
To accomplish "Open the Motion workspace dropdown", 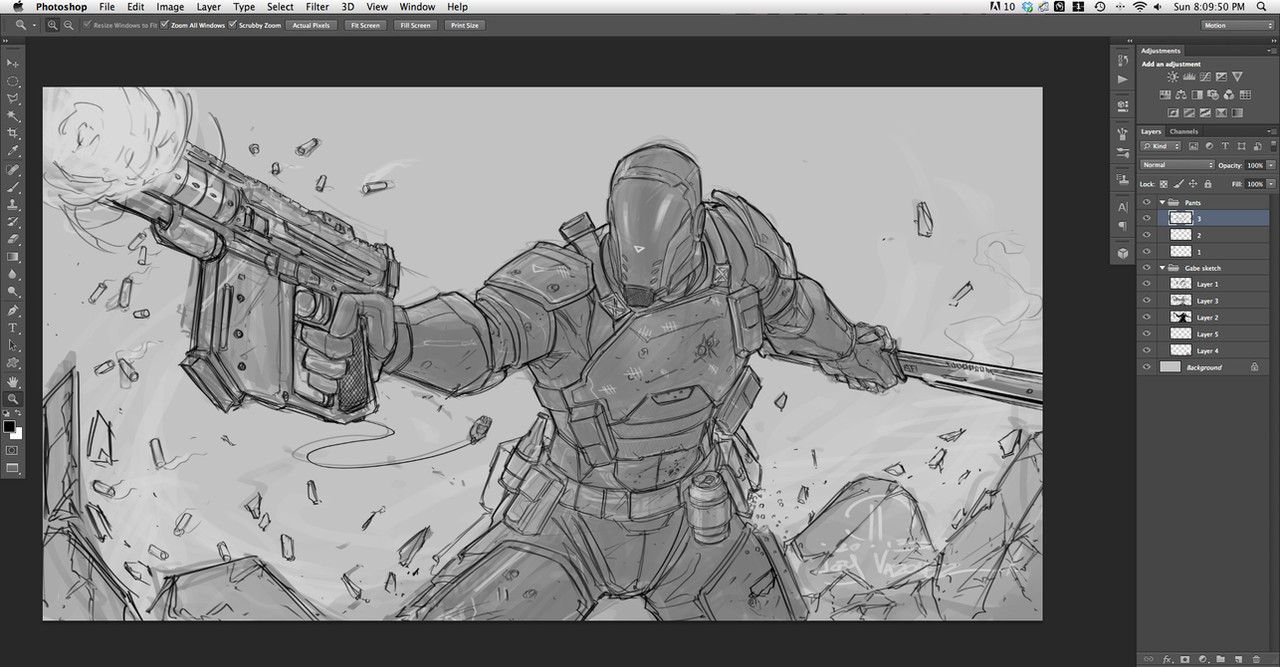I will click(1237, 25).
